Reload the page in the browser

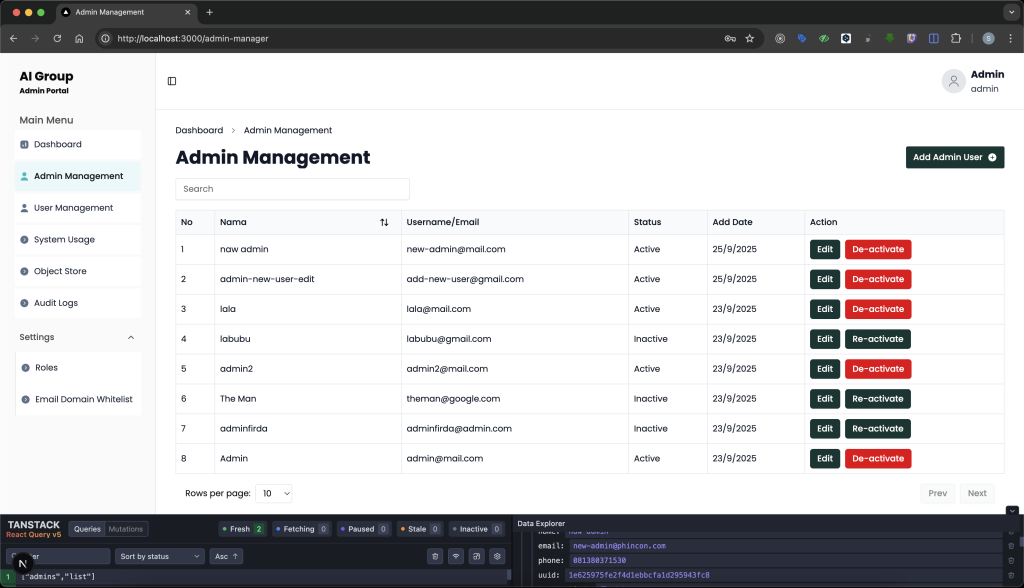(57, 38)
